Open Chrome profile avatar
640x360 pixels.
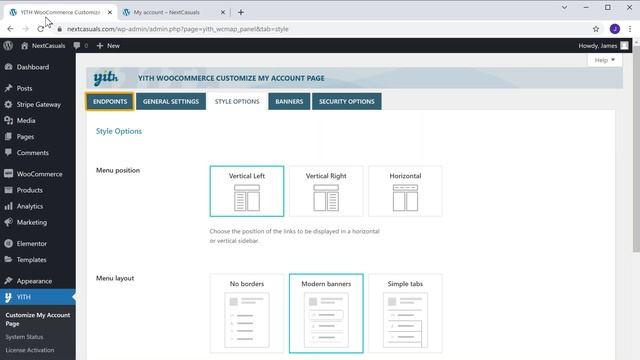pyautogui.click(x=615, y=29)
